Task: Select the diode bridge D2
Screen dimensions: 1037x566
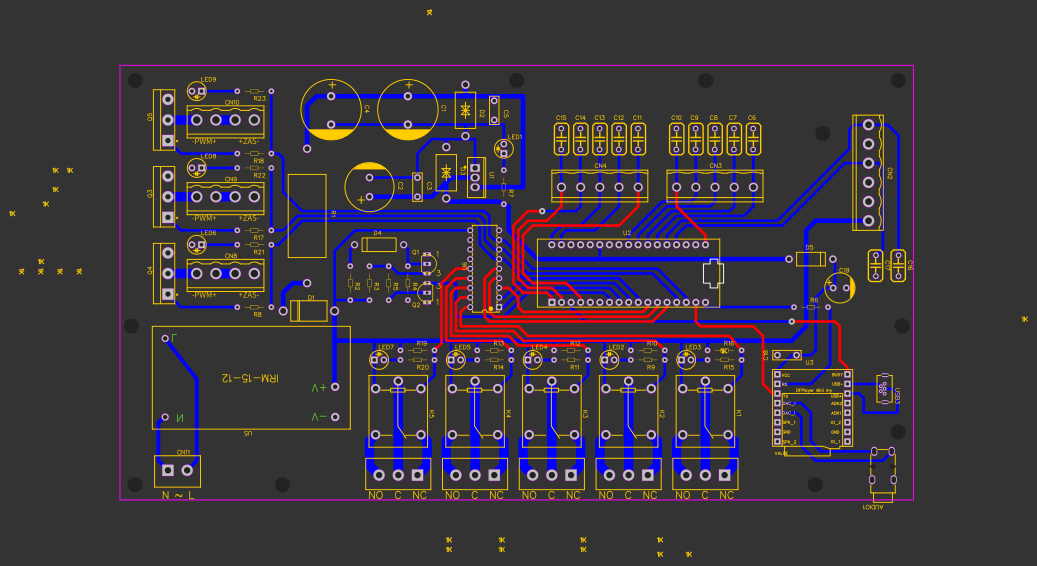Action: 466,110
